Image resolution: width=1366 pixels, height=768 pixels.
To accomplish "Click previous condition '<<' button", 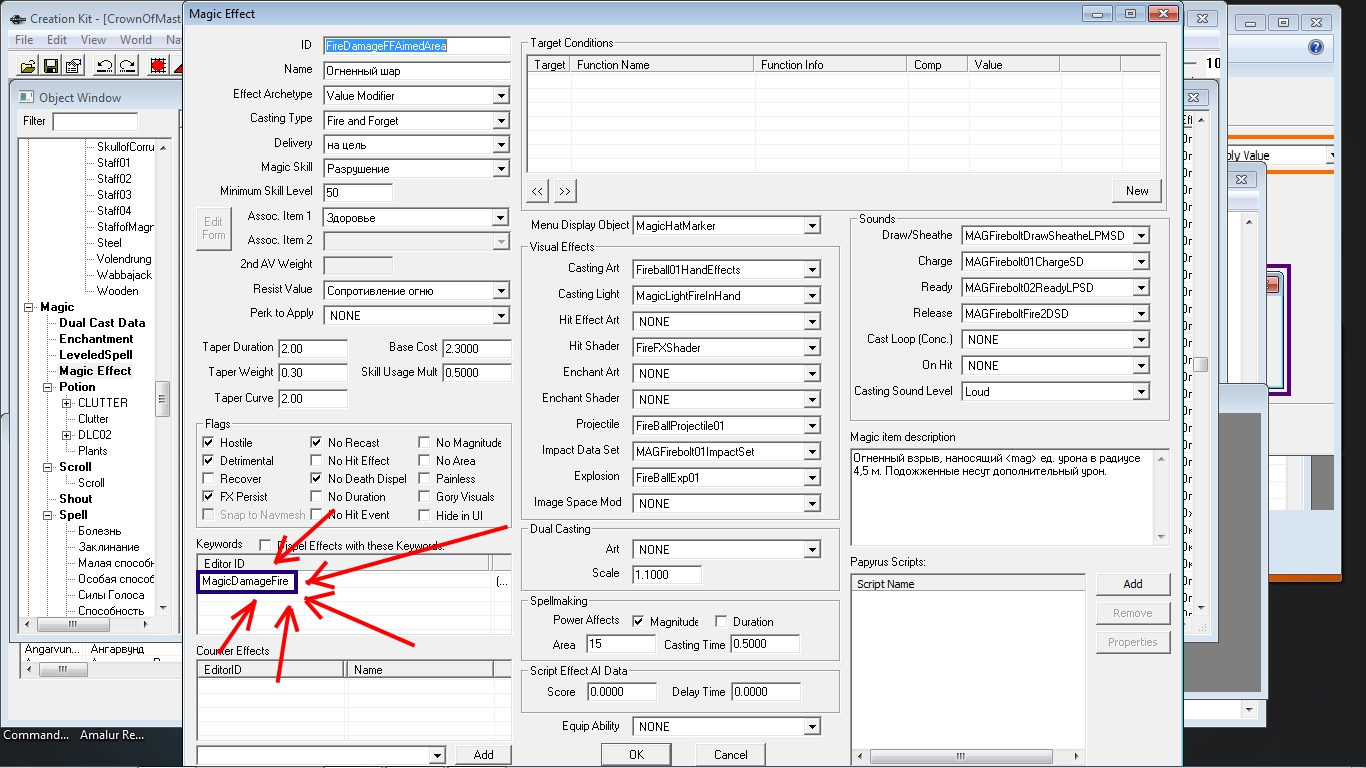I will tap(538, 191).
